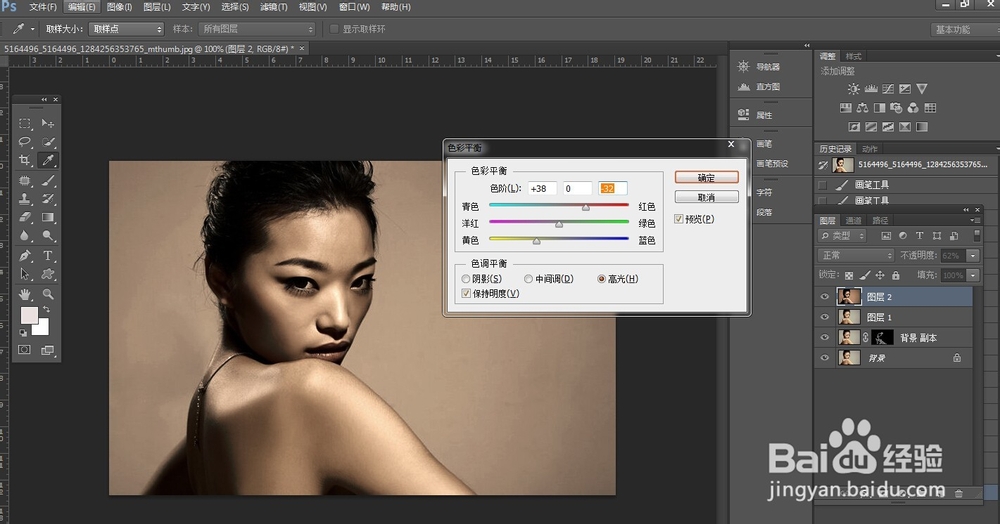Select the Lasso tool
Viewport: 1000px width, 524px height.
(25, 142)
